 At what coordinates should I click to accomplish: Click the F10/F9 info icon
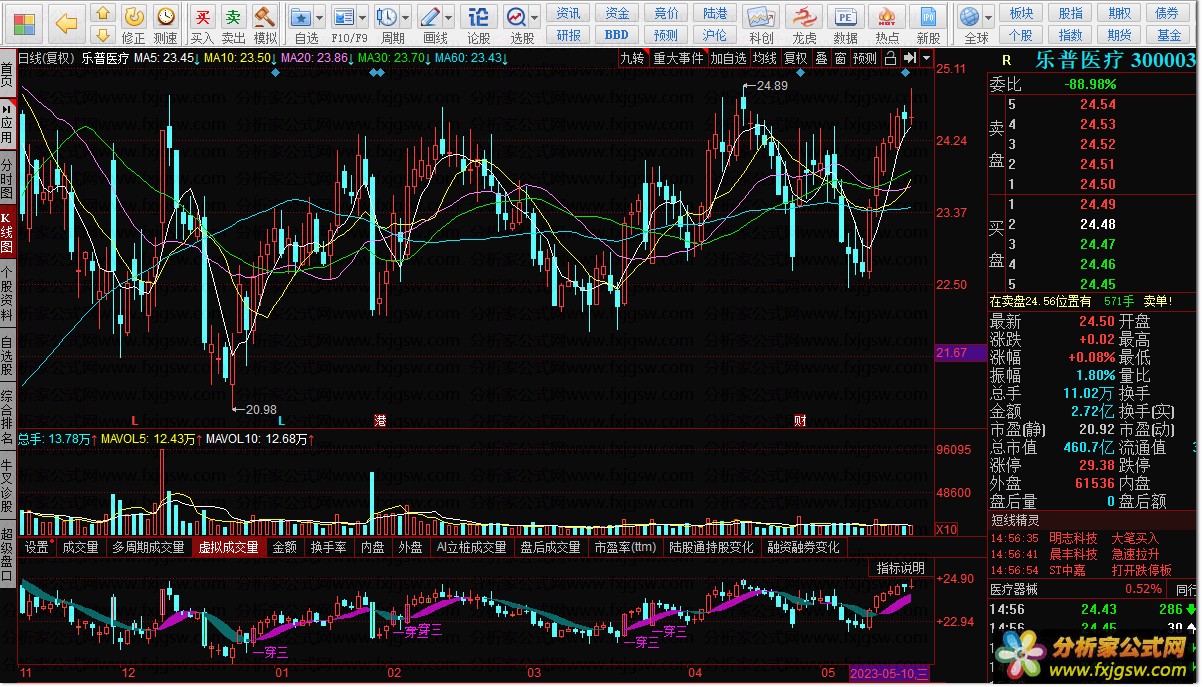click(344, 16)
